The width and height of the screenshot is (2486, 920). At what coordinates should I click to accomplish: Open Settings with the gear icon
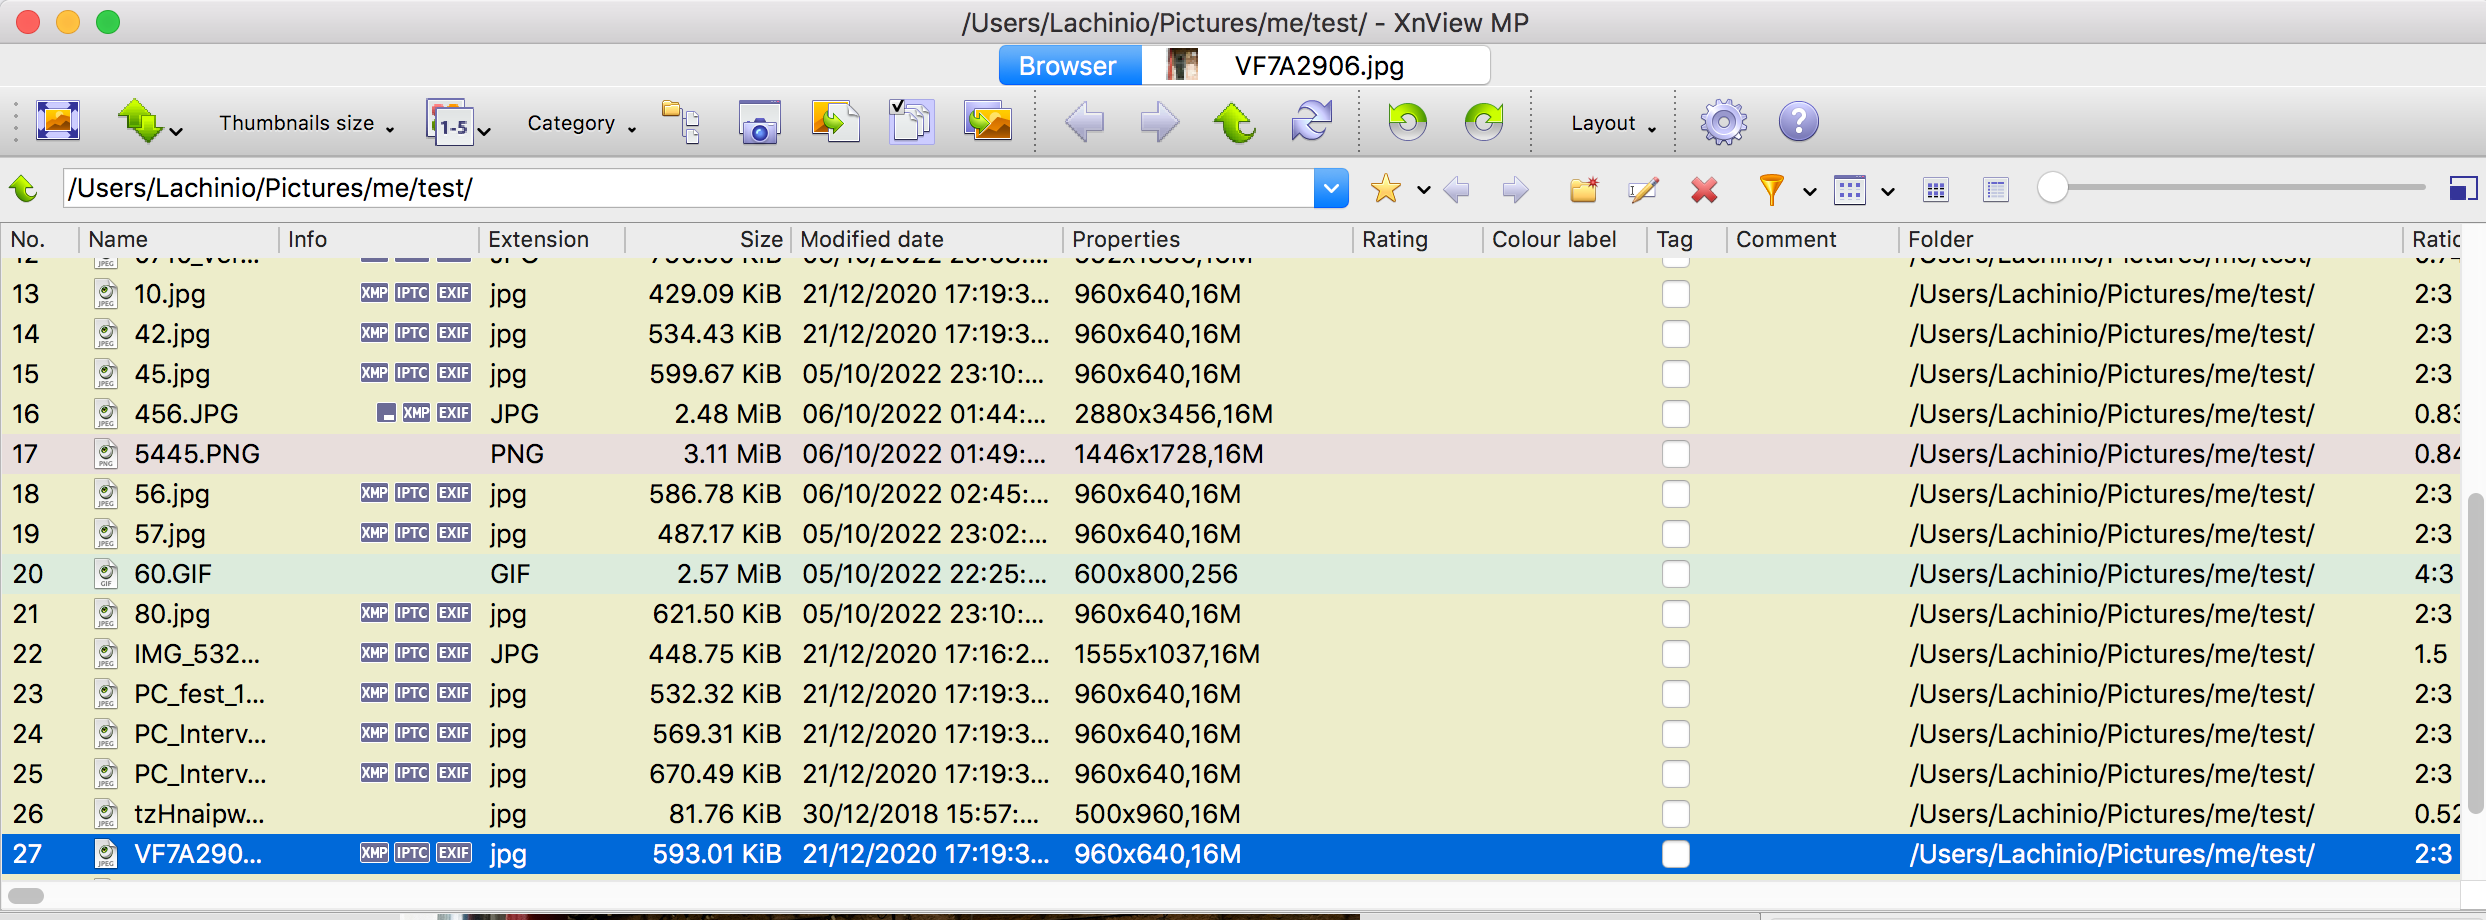tap(1723, 122)
